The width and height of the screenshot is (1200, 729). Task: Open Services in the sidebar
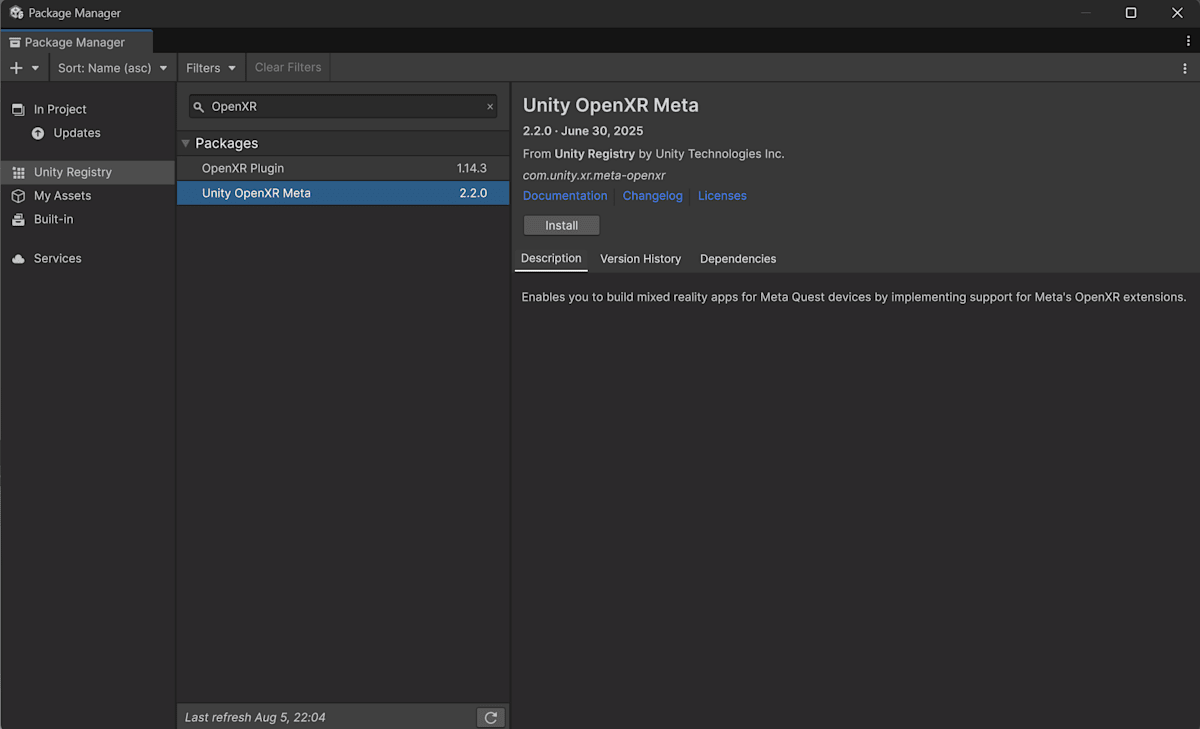[88, 258]
